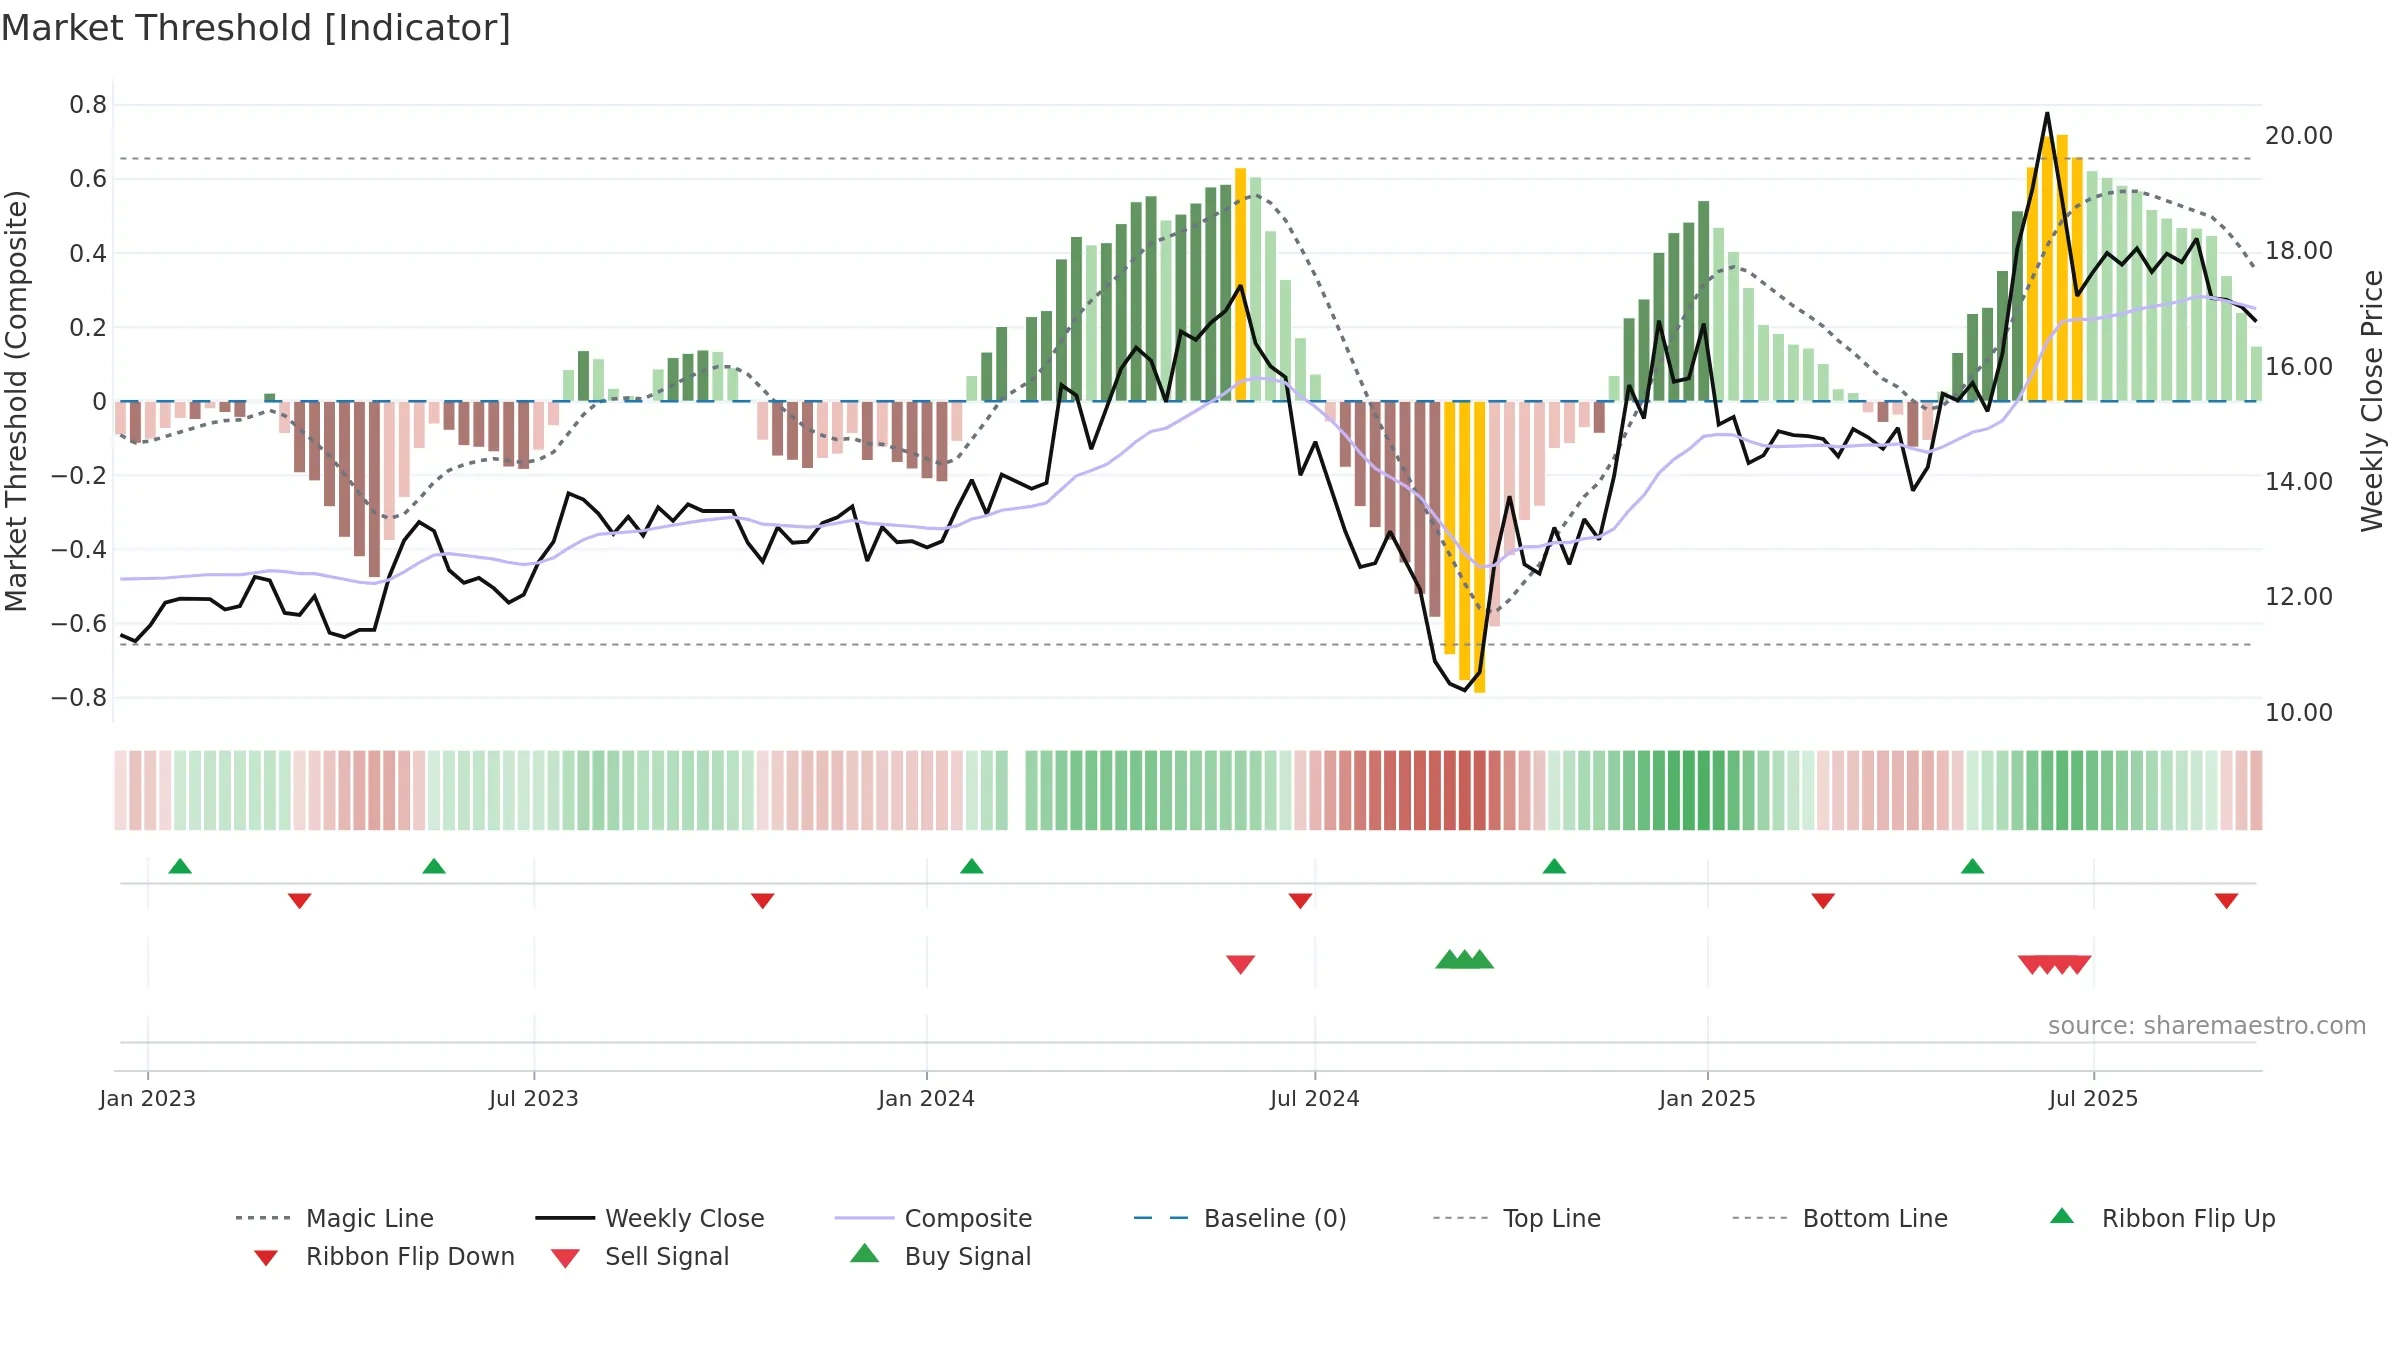Viewport: 2400px width, 1350px height.
Task: Click the Jan 2023 x-axis label
Action: (148, 1098)
